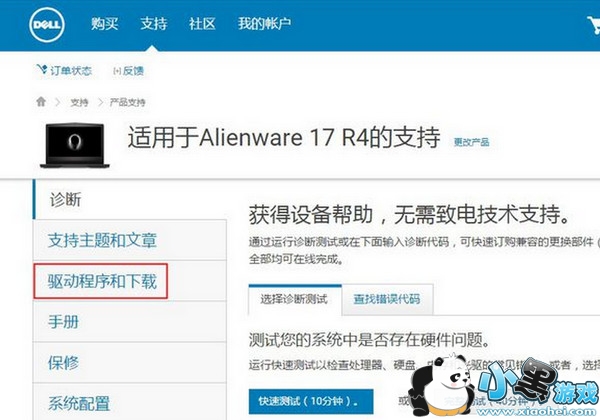The height and width of the screenshot is (420, 600).
Task: Click 更改产品 to change product
Action: click(471, 142)
